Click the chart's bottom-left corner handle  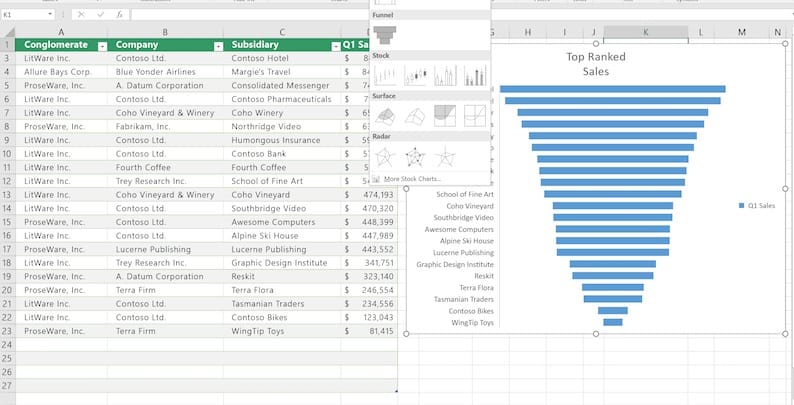406,334
